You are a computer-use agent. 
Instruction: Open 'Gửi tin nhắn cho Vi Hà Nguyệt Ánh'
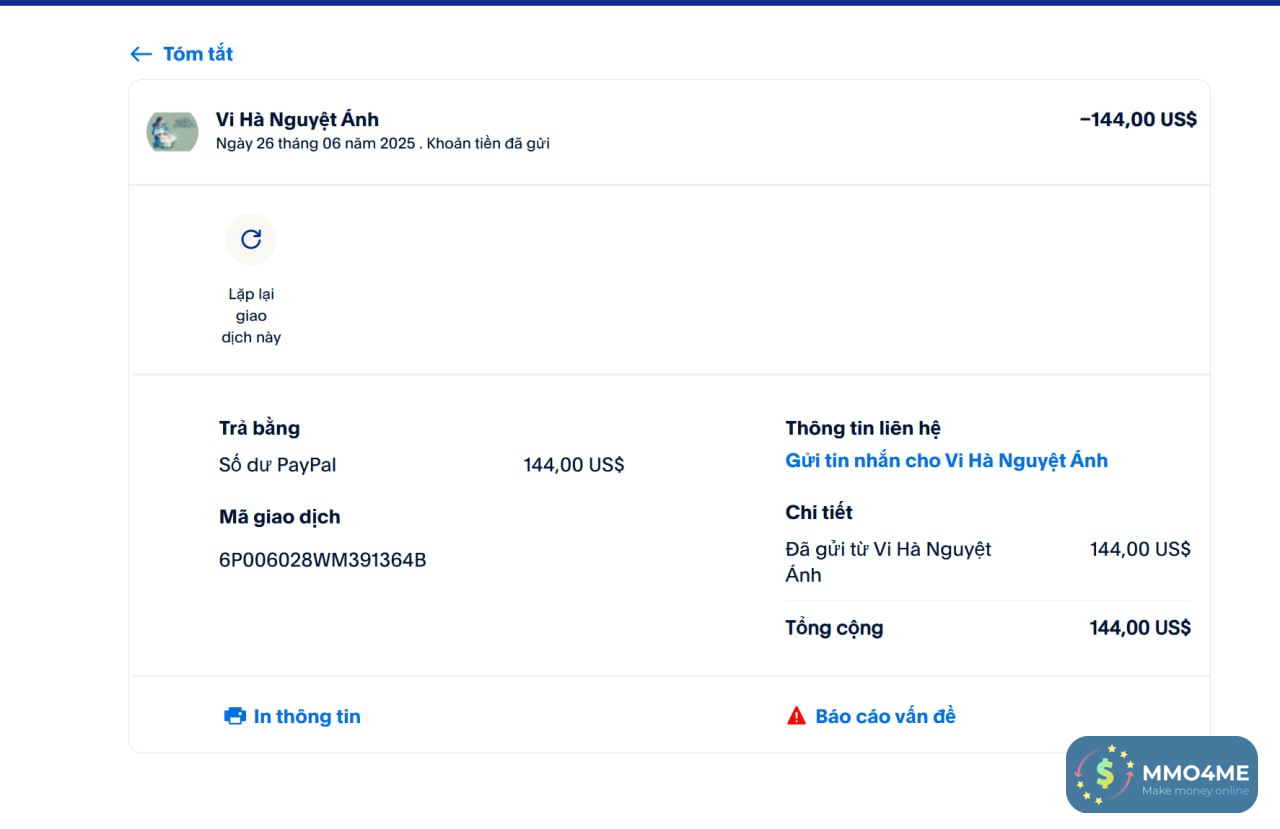click(x=946, y=461)
